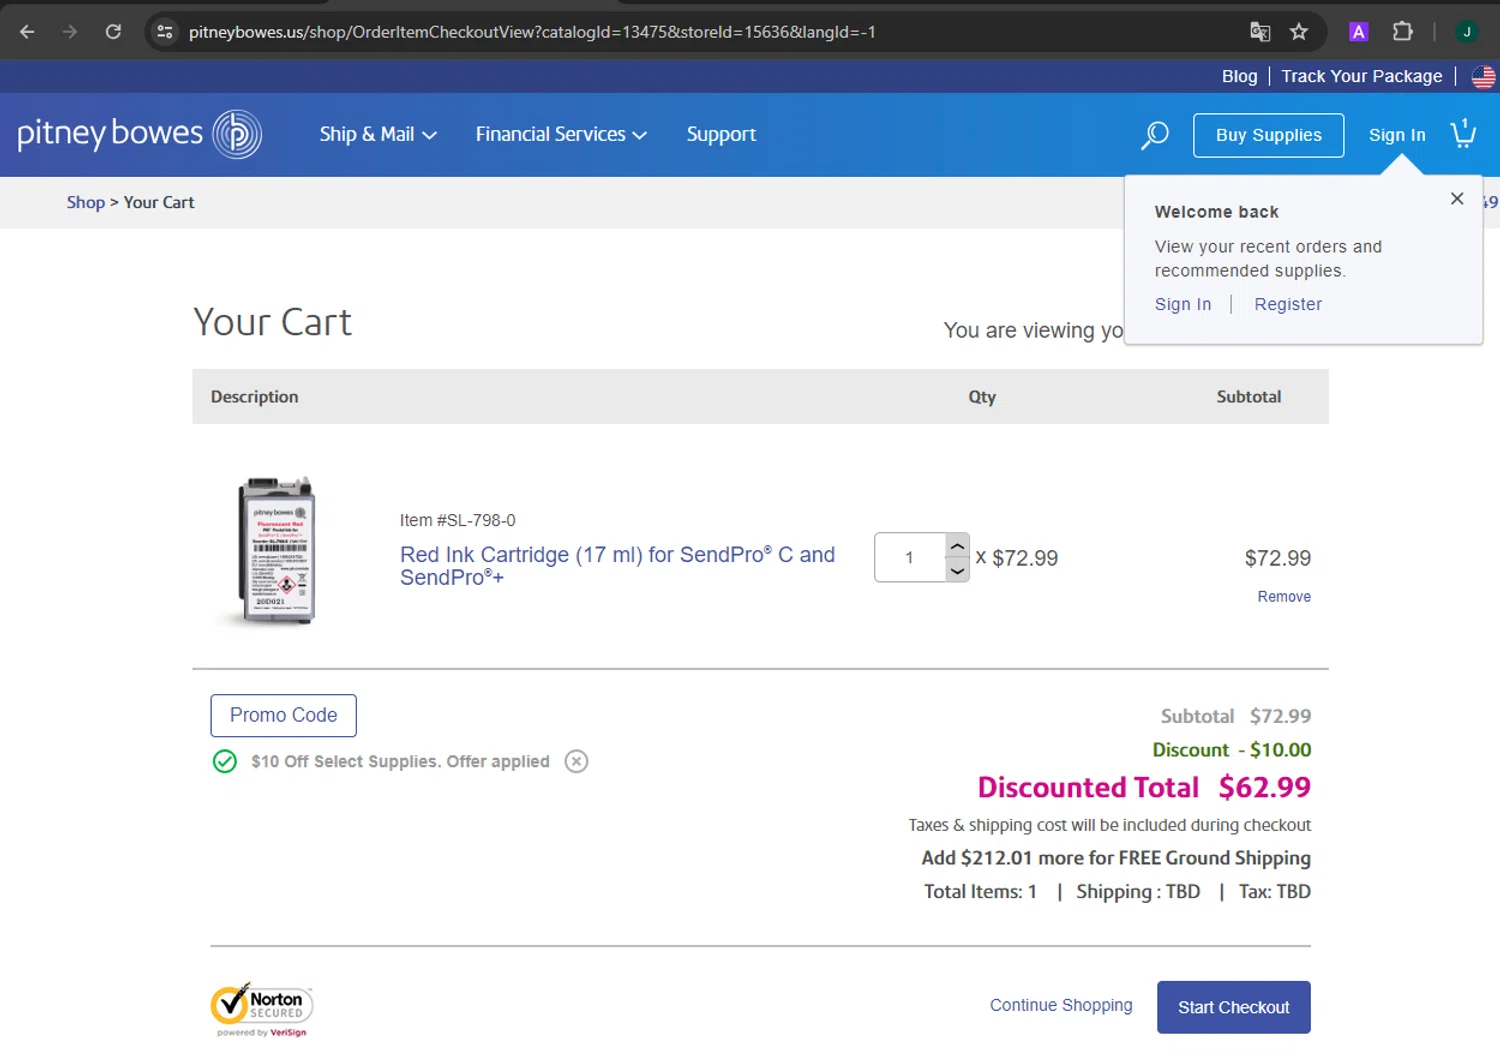Click the Item #SL-798-0 text
This screenshot has height=1057, width=1500.
coord(458,520)
